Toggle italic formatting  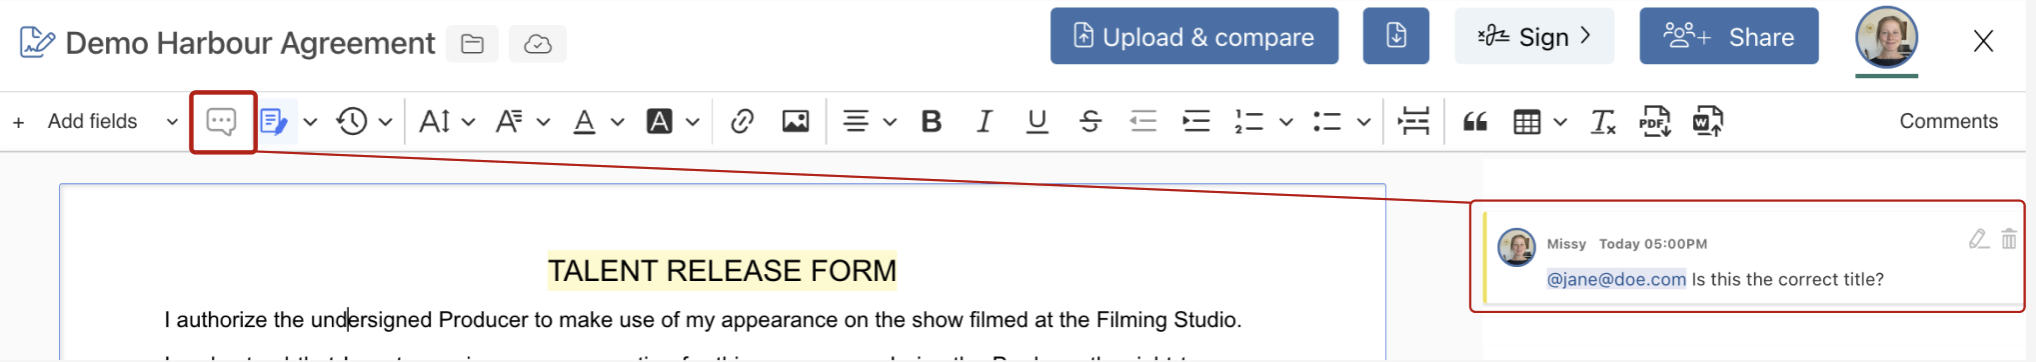[984, 122]
